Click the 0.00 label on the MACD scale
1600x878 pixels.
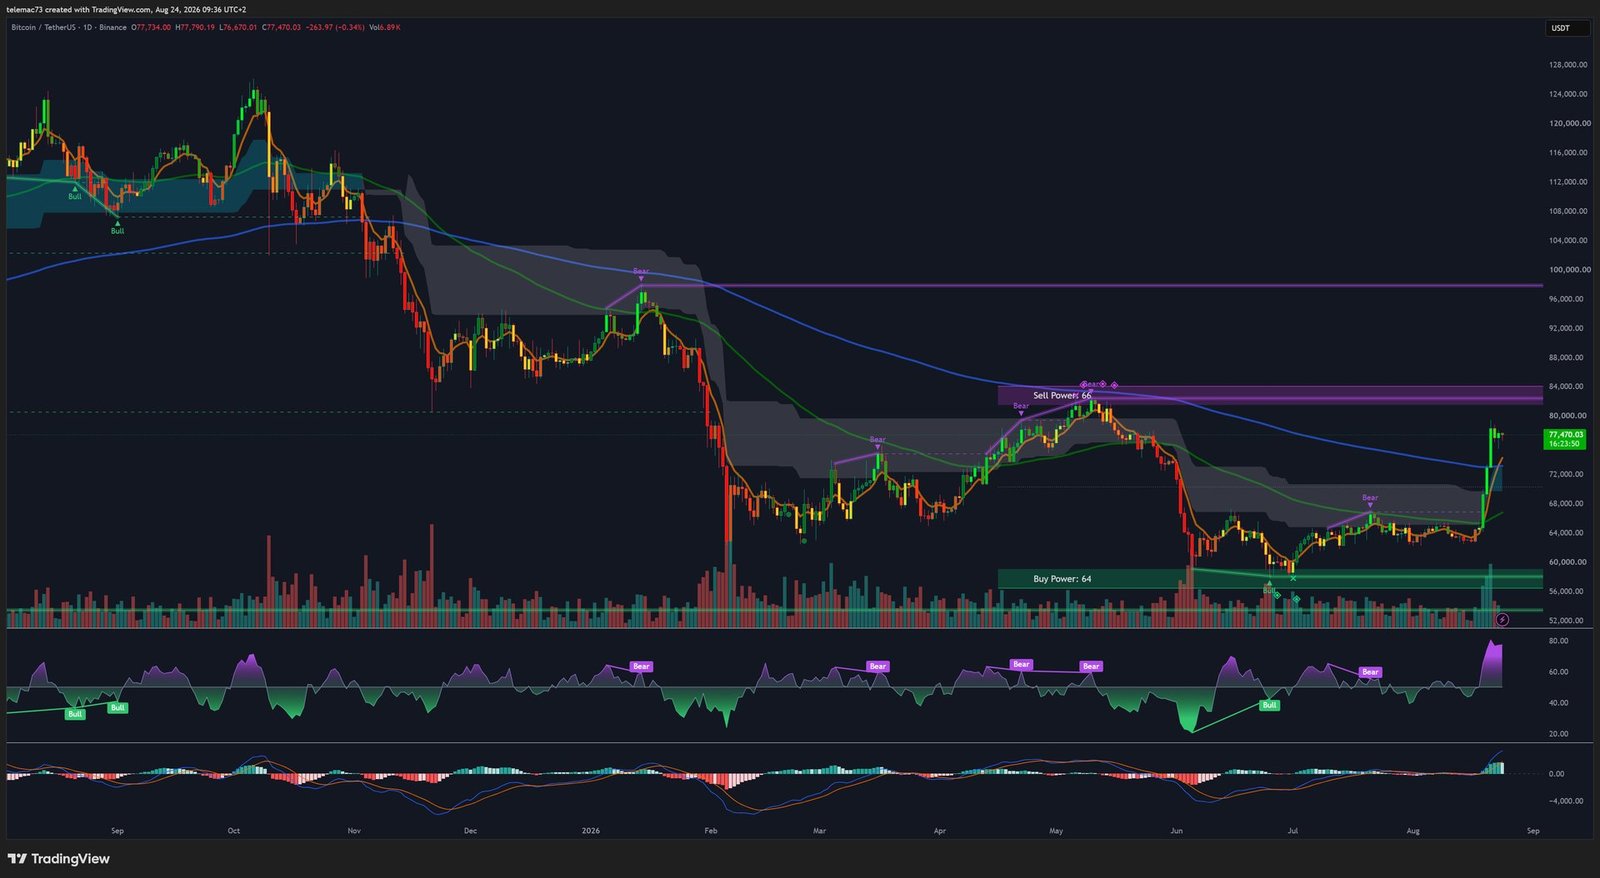1557,774
